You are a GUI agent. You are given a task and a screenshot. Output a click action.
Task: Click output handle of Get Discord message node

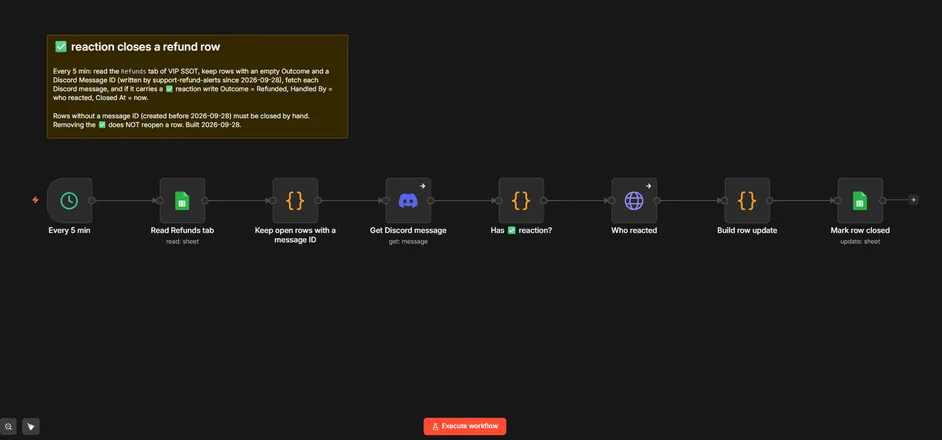(431, 201)
